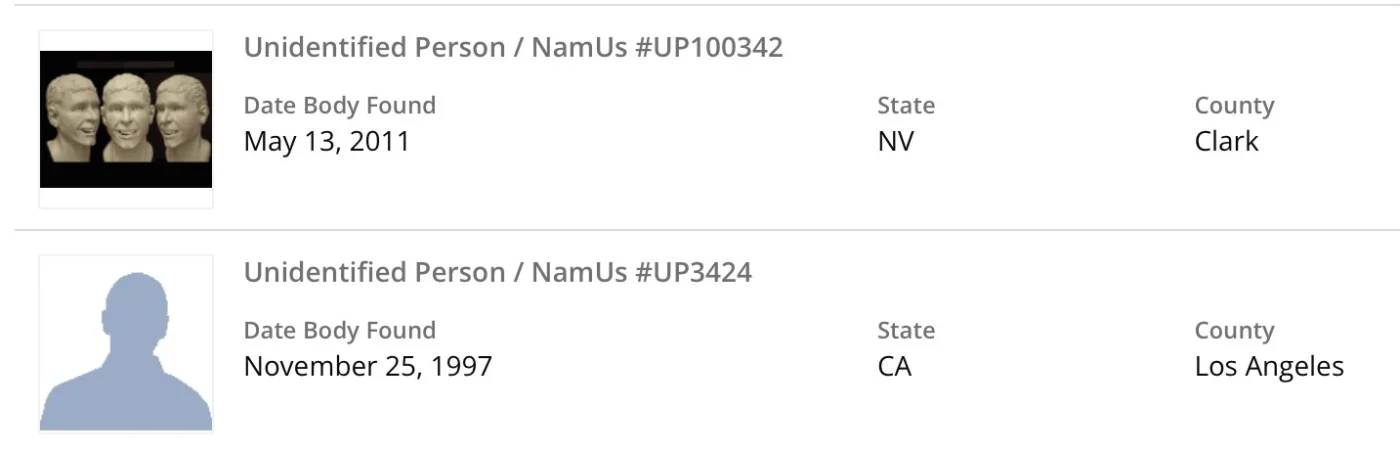The image size is (1400, 452).
Task: Click the Clark county value
Action: tap(1226, 141)
